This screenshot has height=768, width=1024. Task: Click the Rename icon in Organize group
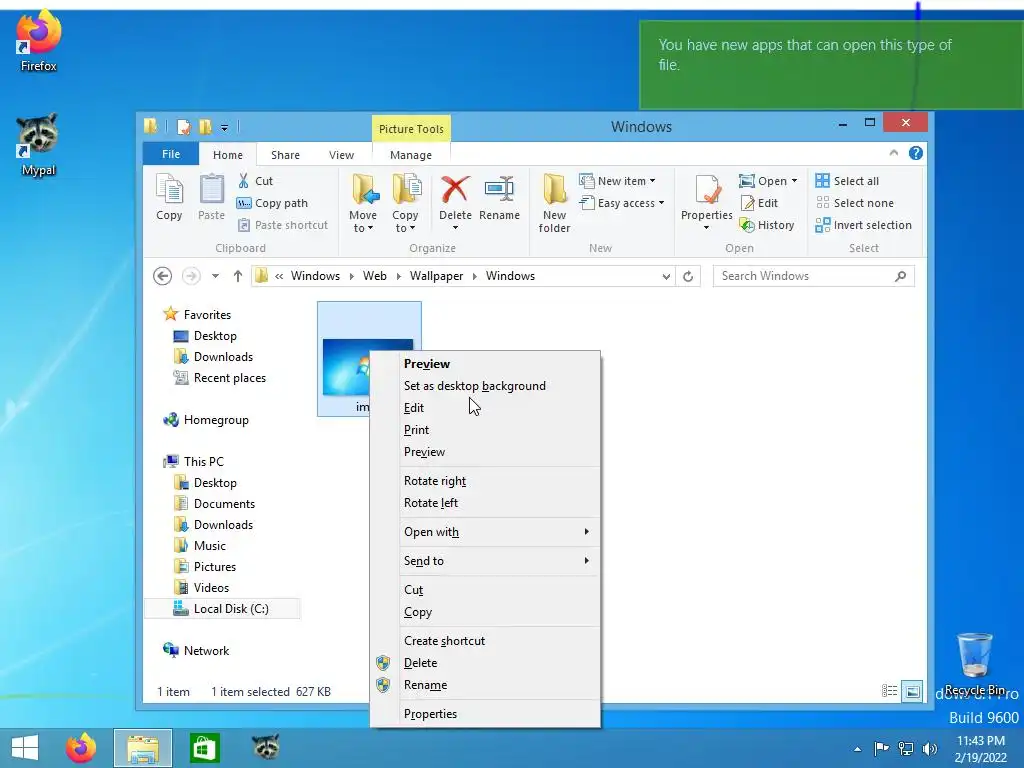[x=500, y=189]
